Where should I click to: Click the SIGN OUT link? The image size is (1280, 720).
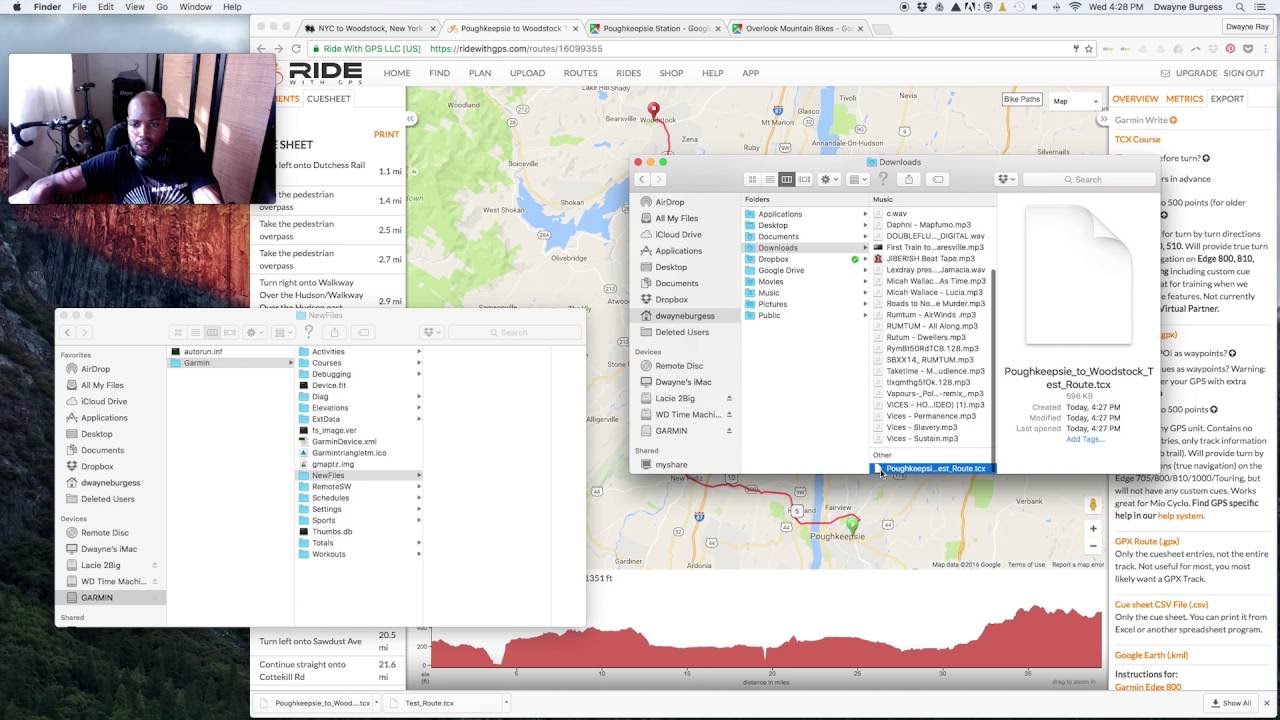pos(1244,73)
